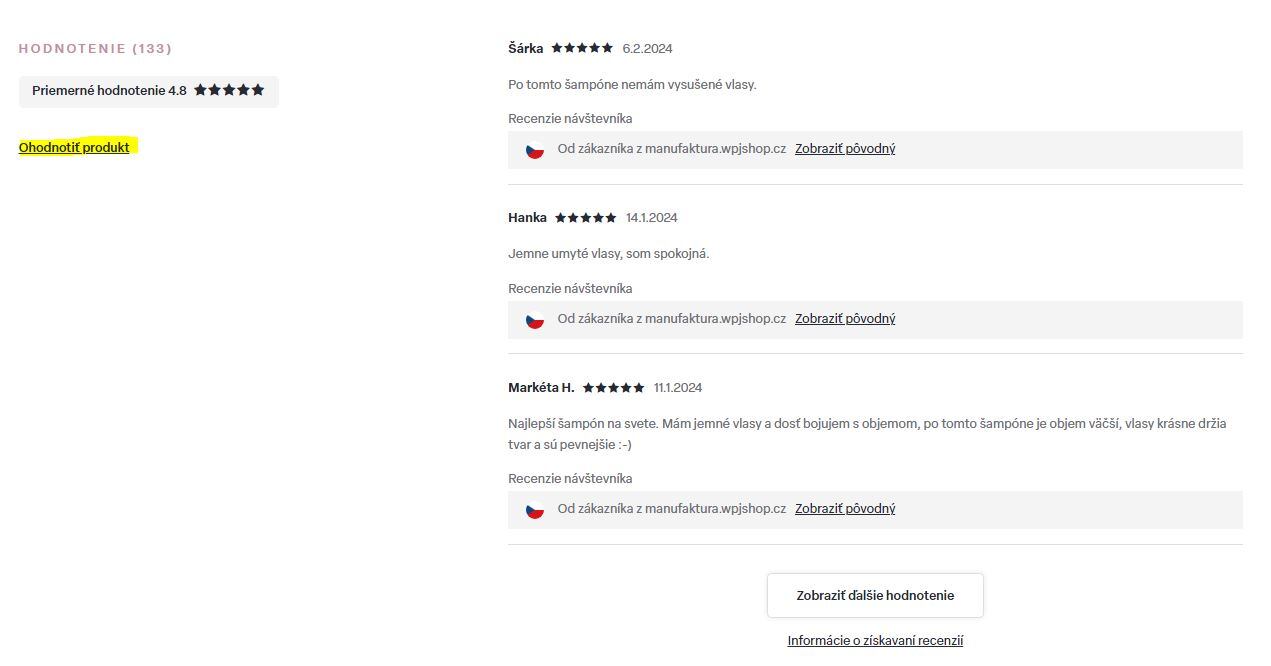Click the average rating stars icon
The image size is (1271, 666).
click(x=229, y=90)
